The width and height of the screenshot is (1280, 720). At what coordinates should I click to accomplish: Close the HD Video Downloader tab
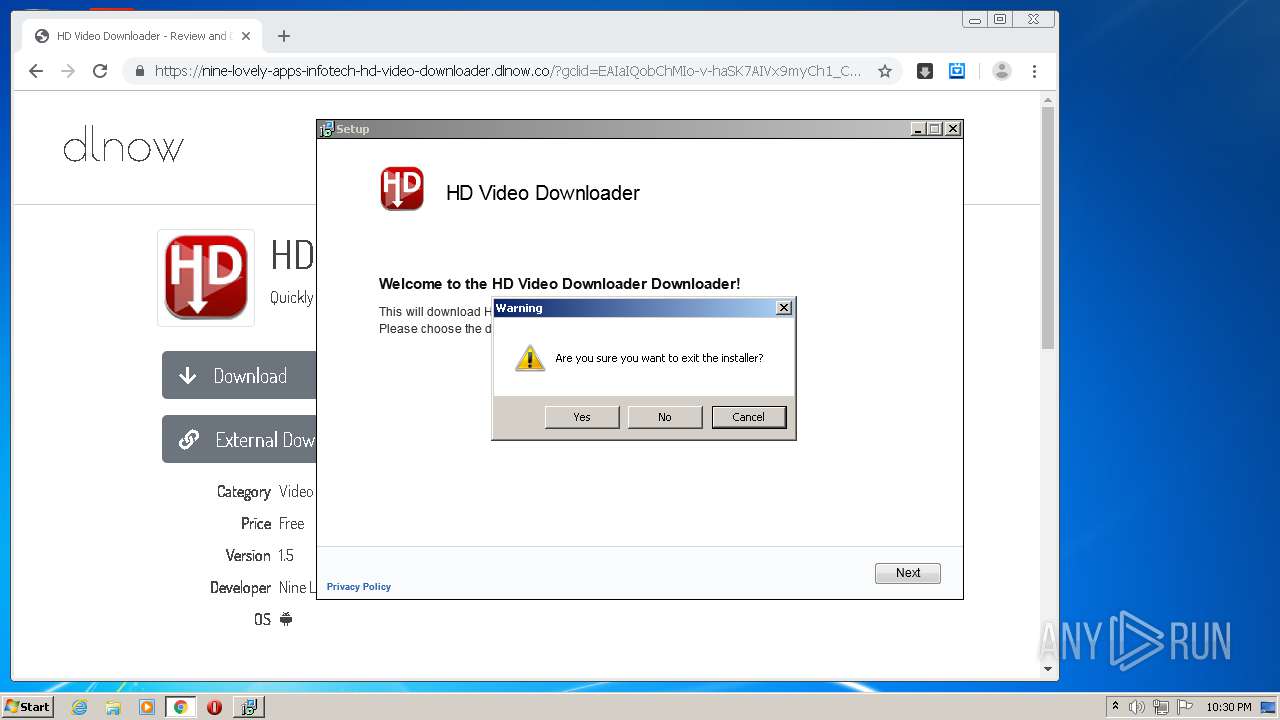click(246, 36)
